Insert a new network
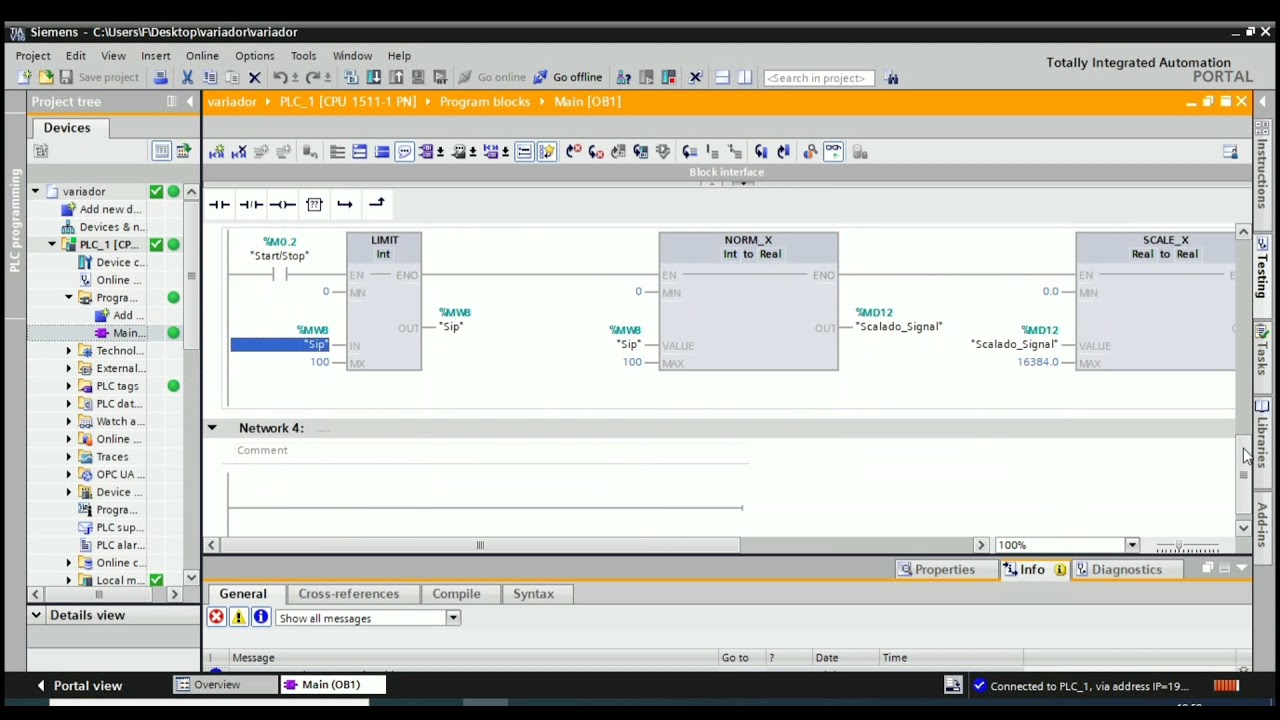 [216, 152]
